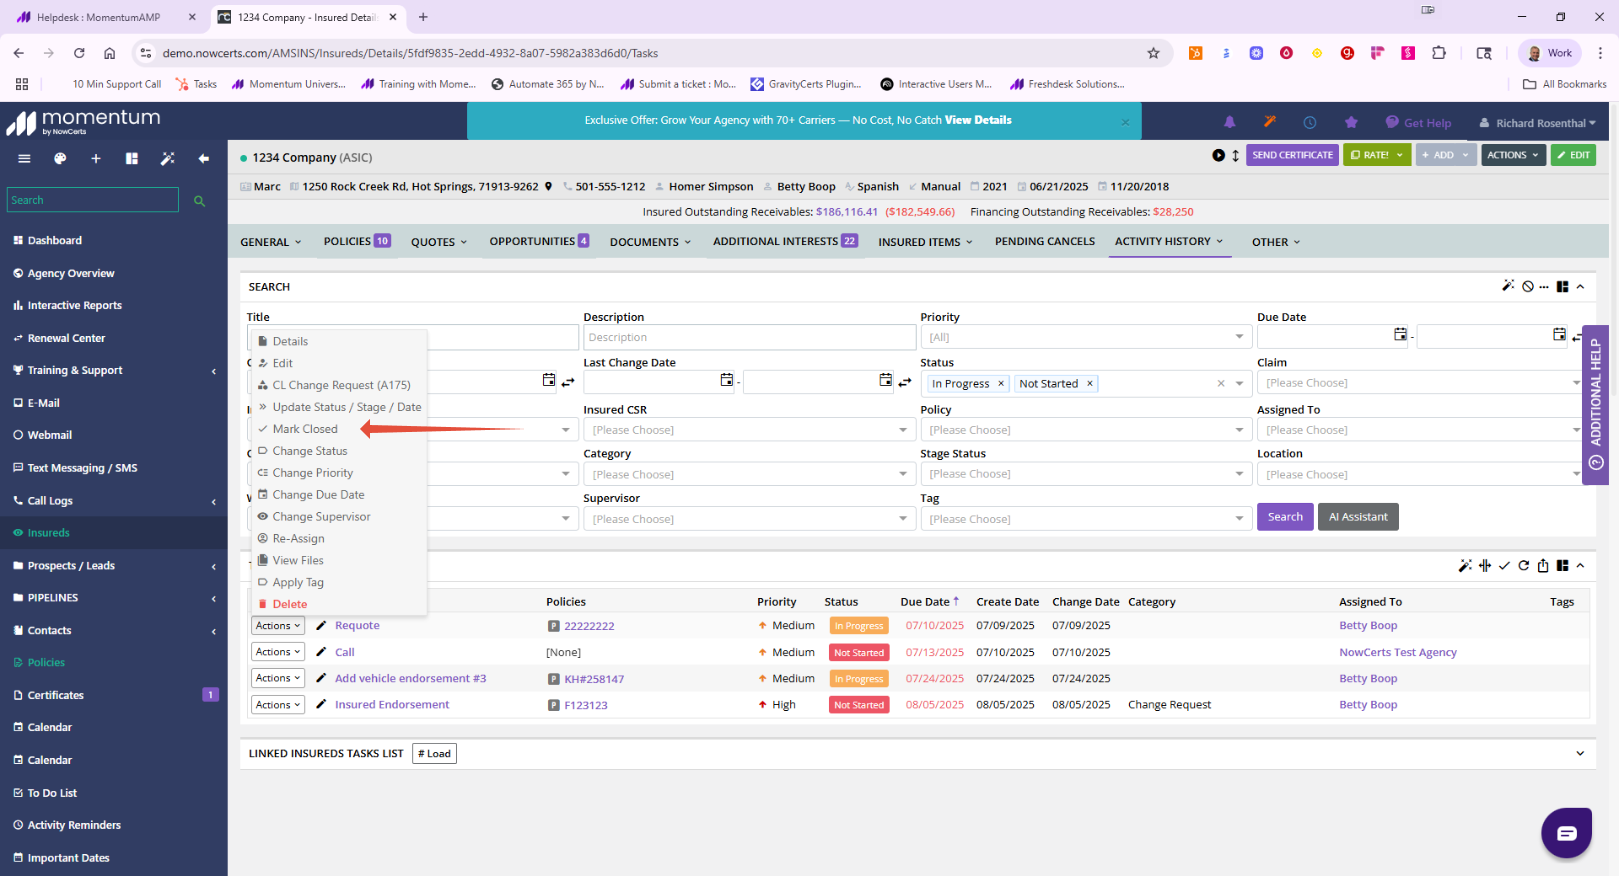This screenshot has height=876, width=1619.
Task: Open calendar picker for Last Change Date start
Action: tap(726, 380)
